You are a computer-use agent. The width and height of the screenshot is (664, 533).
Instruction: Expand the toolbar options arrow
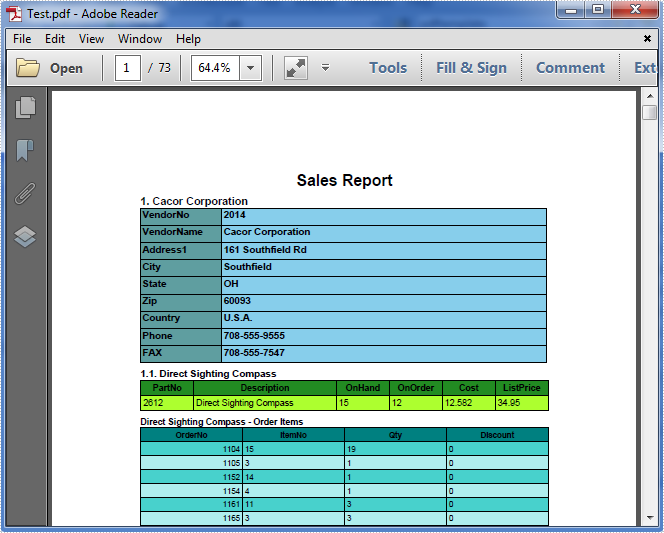(x=325, y=68)
